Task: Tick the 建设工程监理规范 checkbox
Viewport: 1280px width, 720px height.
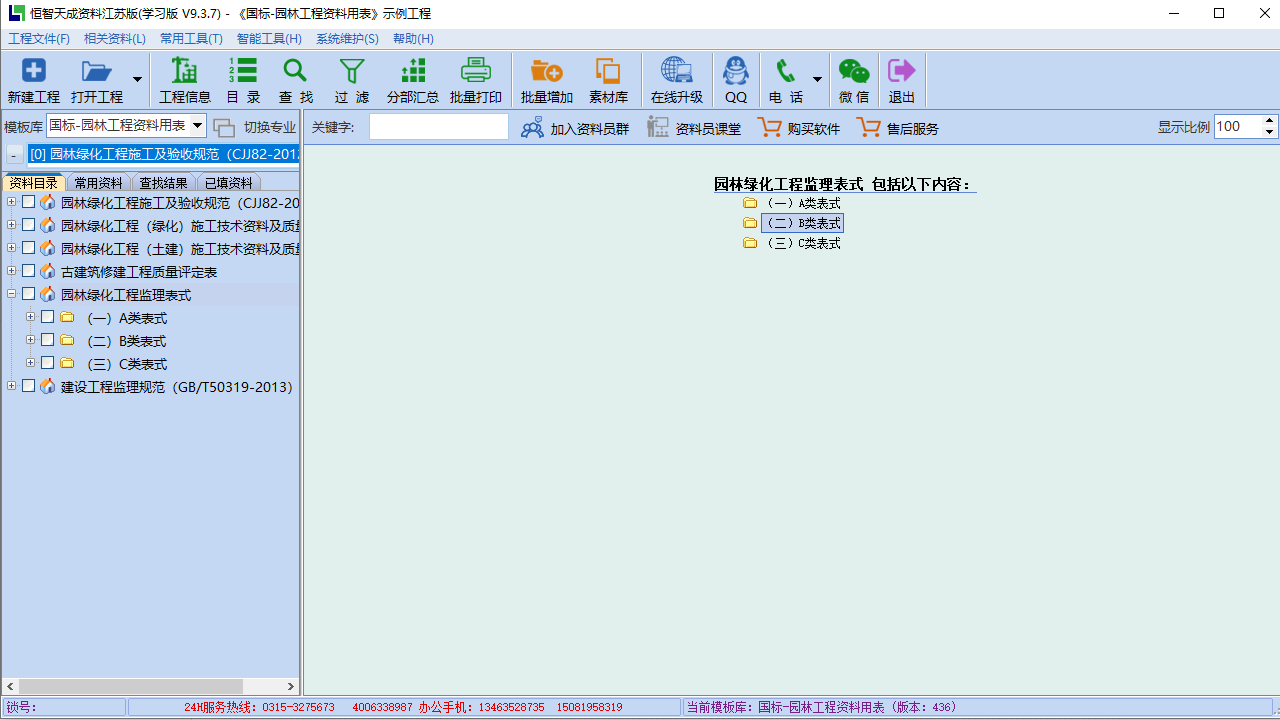Action: pos(28,385)
